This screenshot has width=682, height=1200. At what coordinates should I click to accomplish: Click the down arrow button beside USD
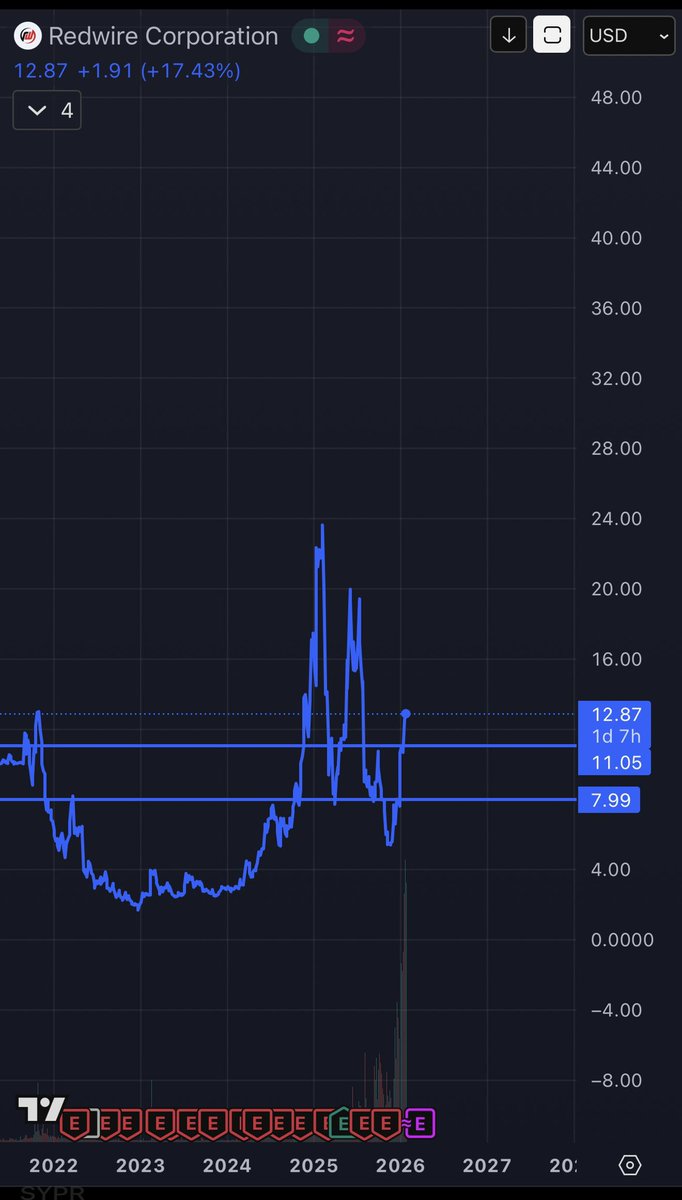click(x=509, y=36)
